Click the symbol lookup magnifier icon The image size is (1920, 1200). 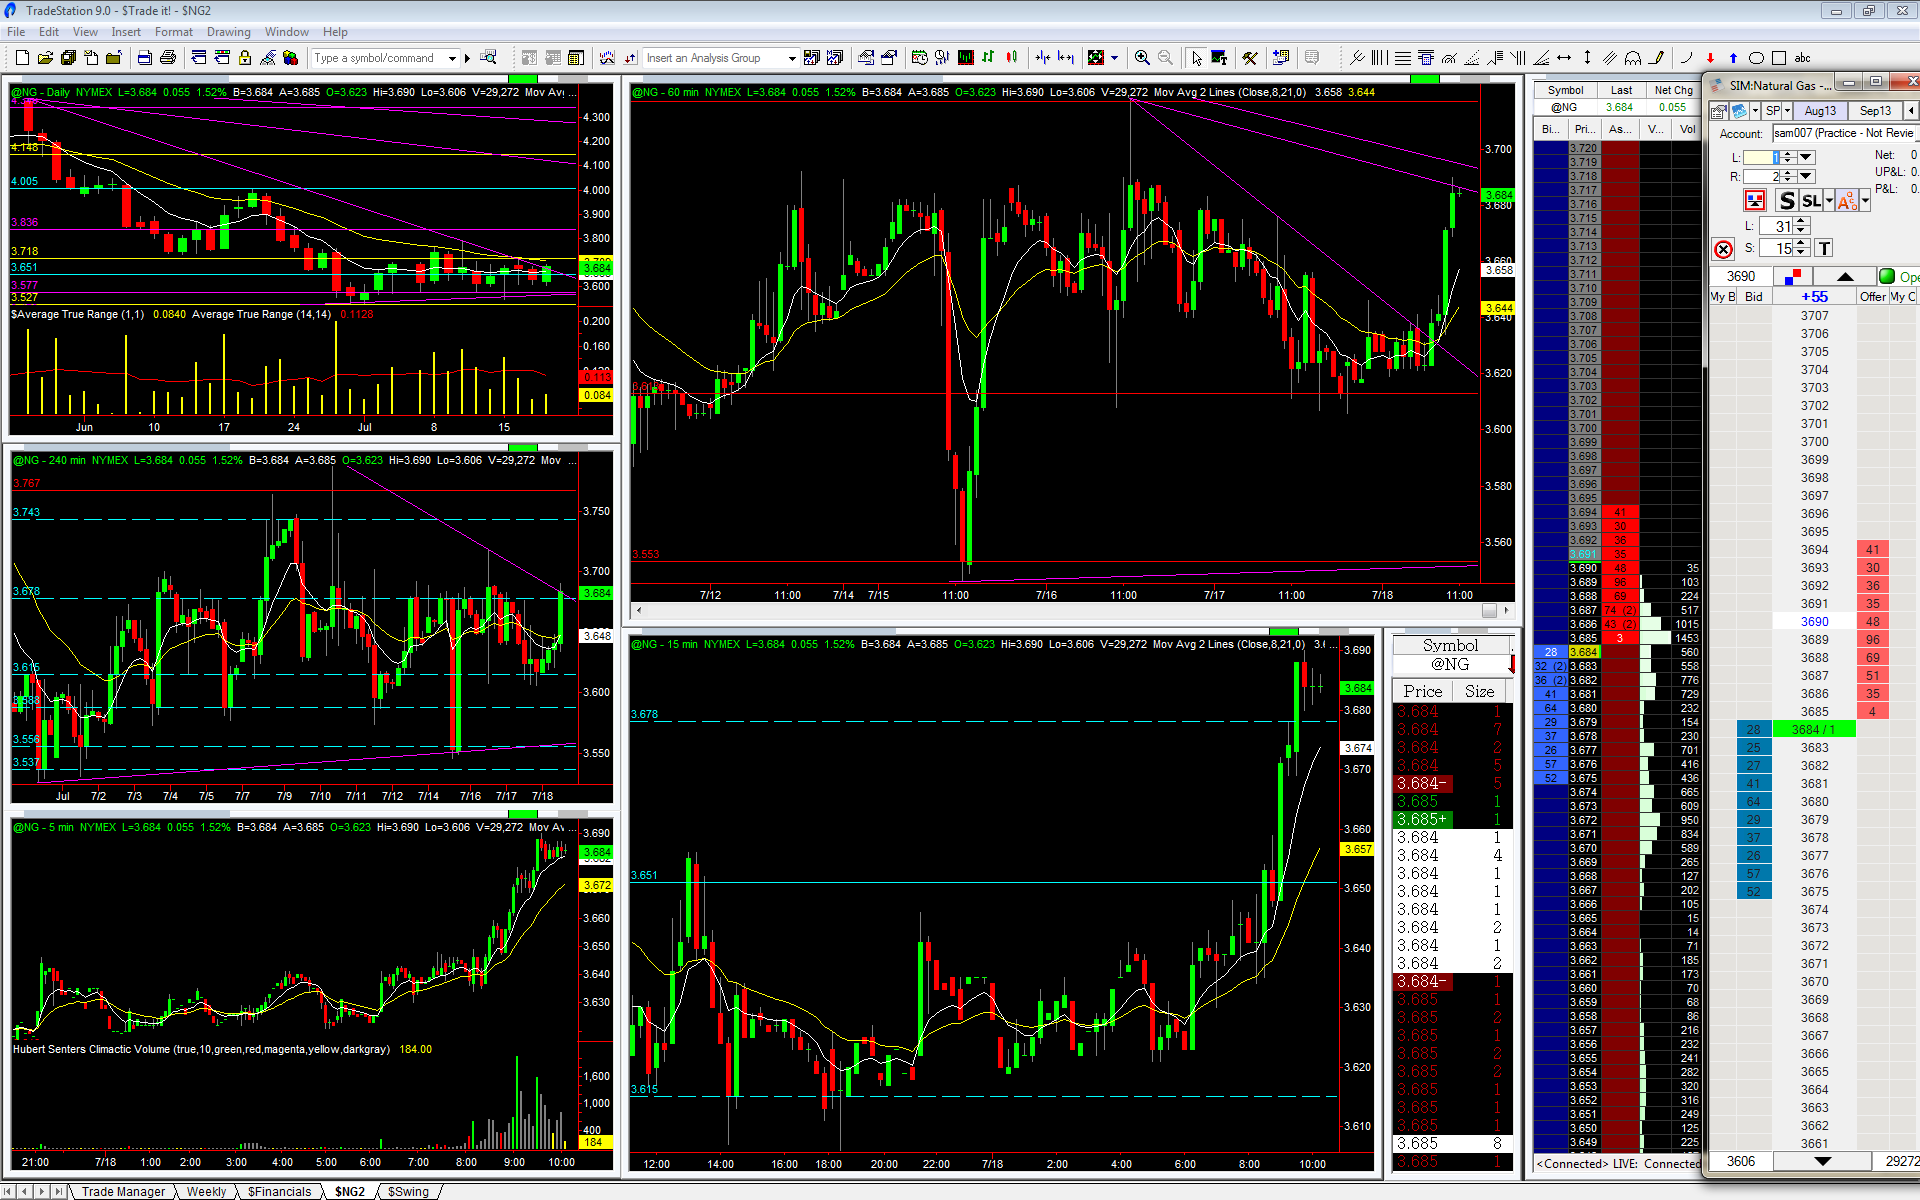488,58
